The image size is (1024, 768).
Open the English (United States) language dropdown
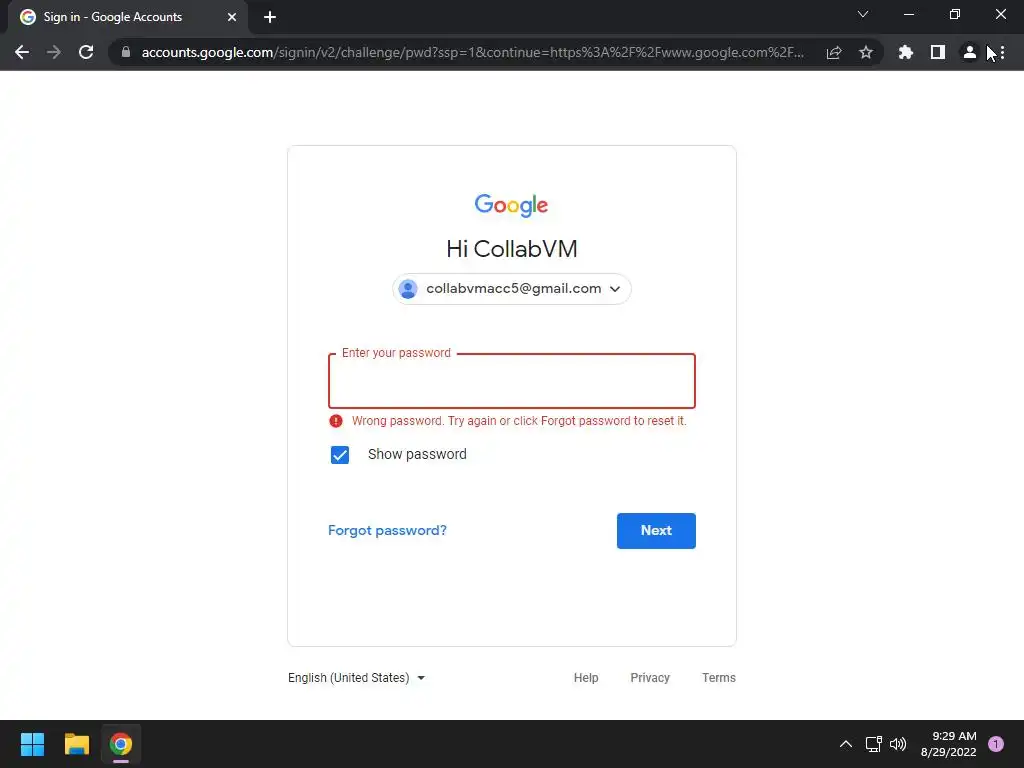pos(357,678)
